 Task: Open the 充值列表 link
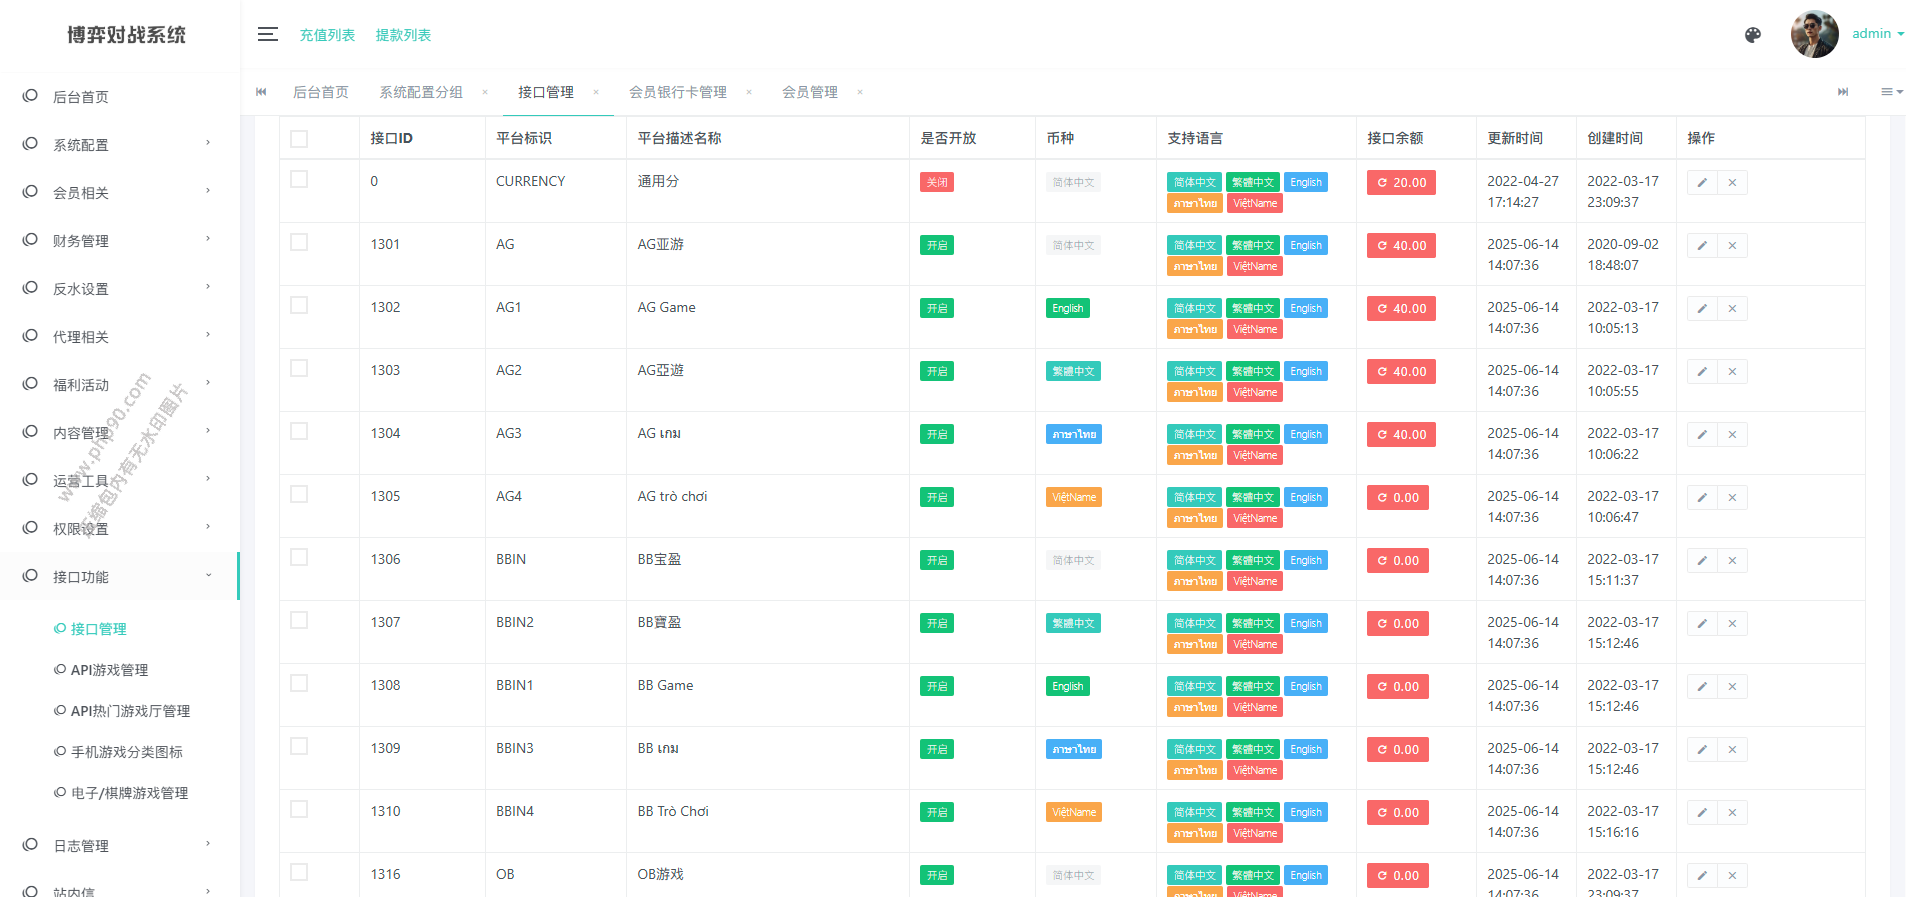click(327, 35)
